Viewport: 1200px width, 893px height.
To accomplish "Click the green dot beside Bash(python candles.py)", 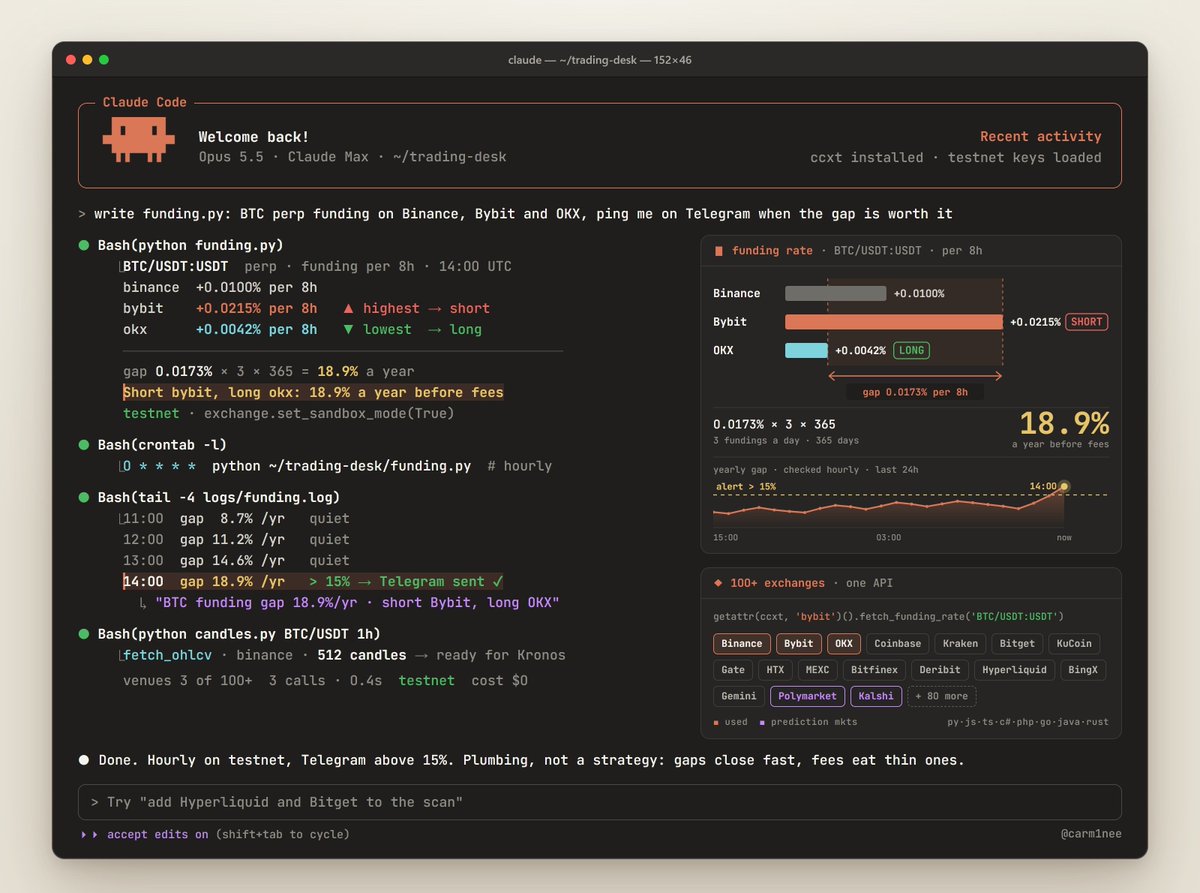I will 84,634.
